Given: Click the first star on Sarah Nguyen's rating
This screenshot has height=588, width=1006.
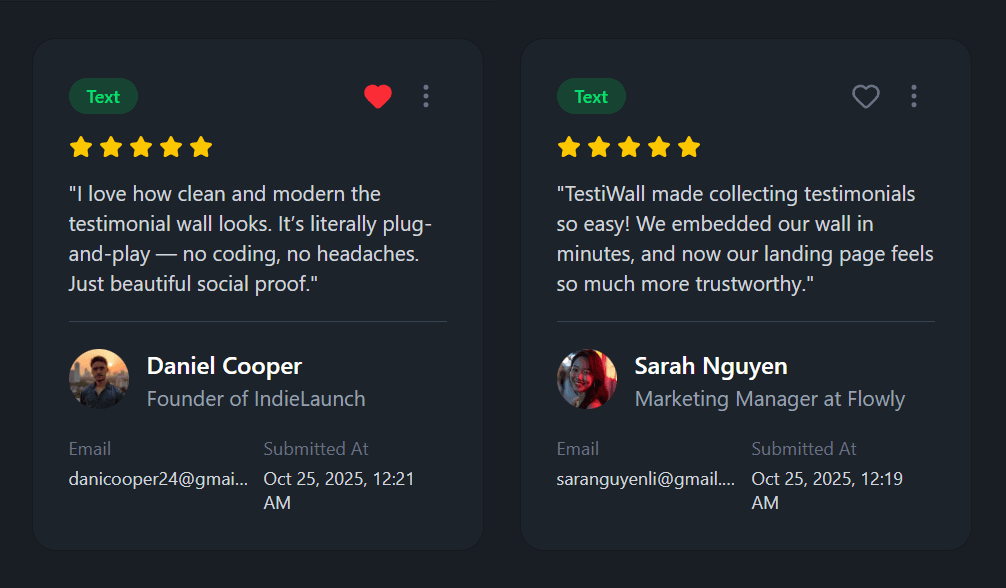Looking at the screenshot, I should 568,146.
